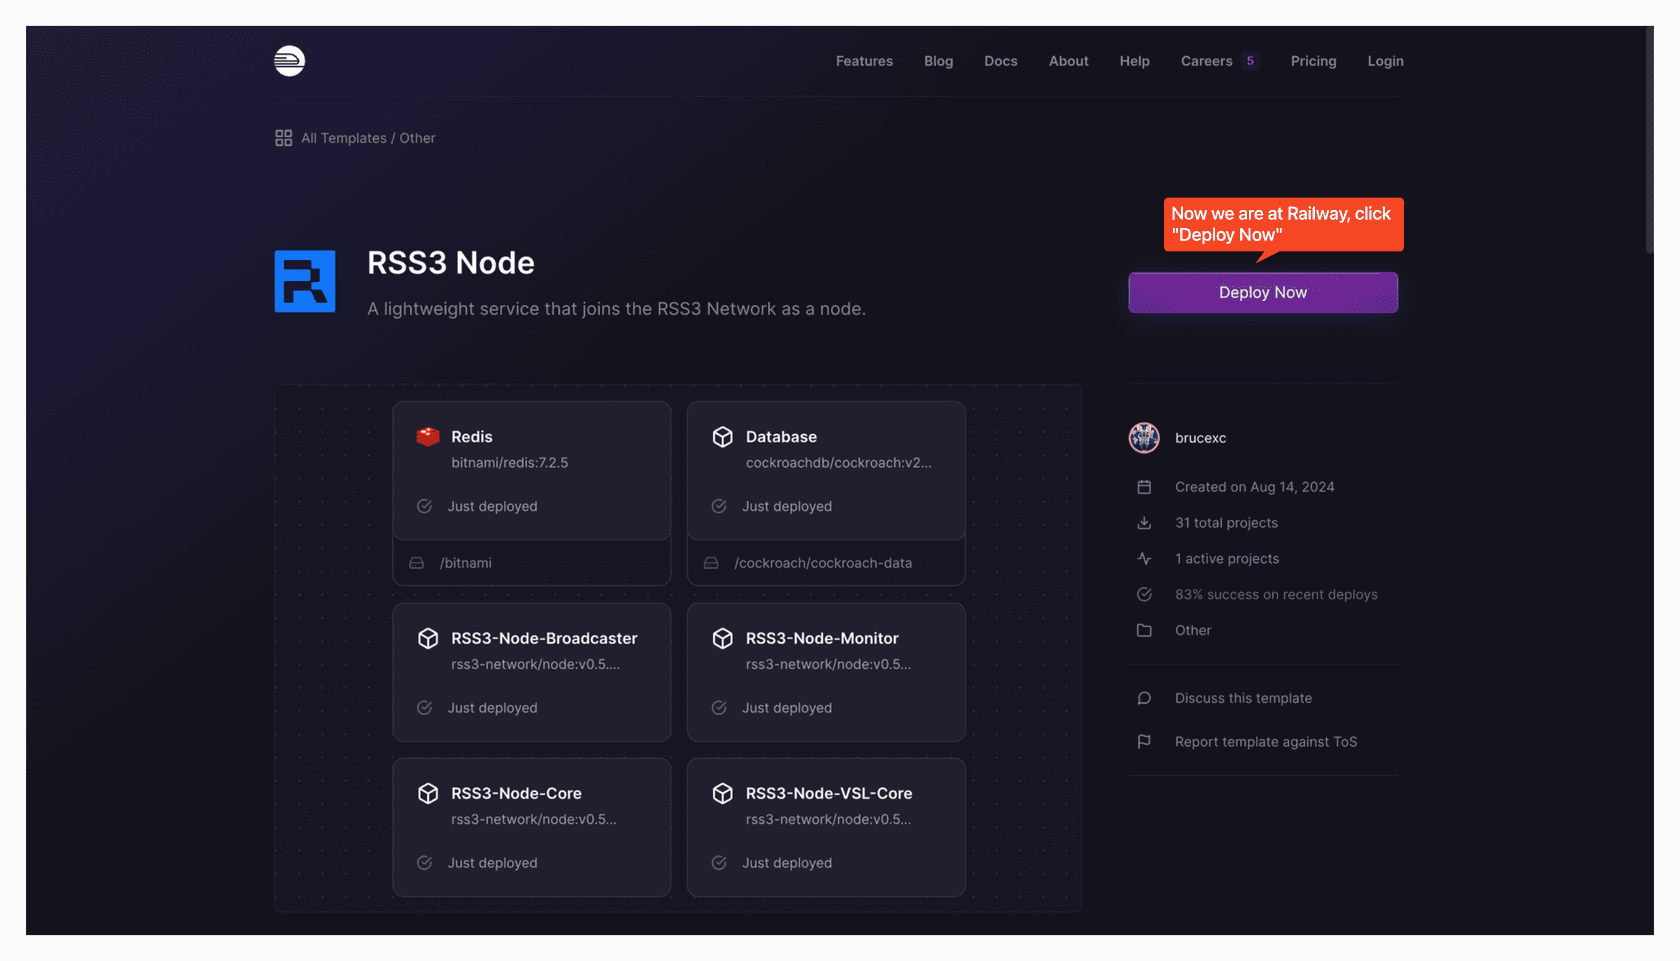Select the RSS3-Node-VSL-Core title
Image resolution: width=1680 pixels, height=961 pixels.
click(x=829, y=793)
